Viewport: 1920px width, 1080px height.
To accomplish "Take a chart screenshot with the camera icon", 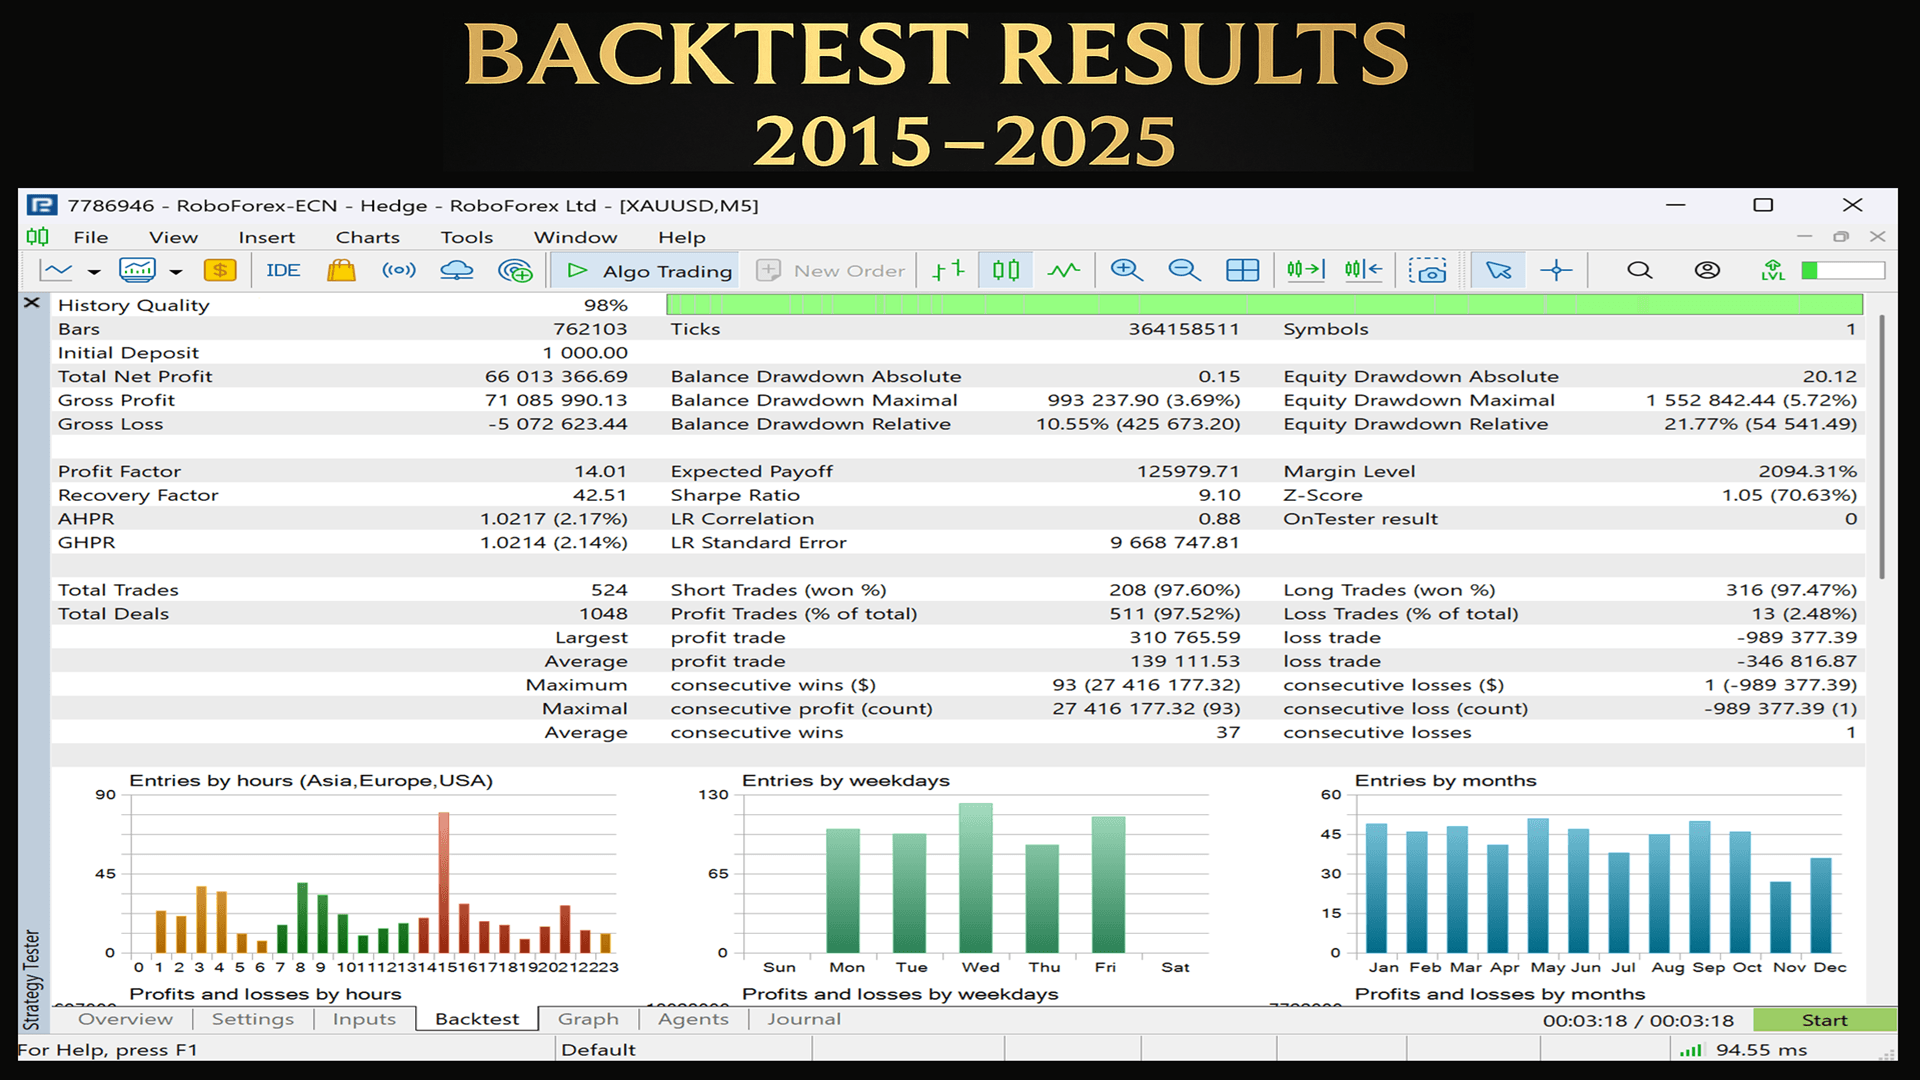I will click(1428, 270).
